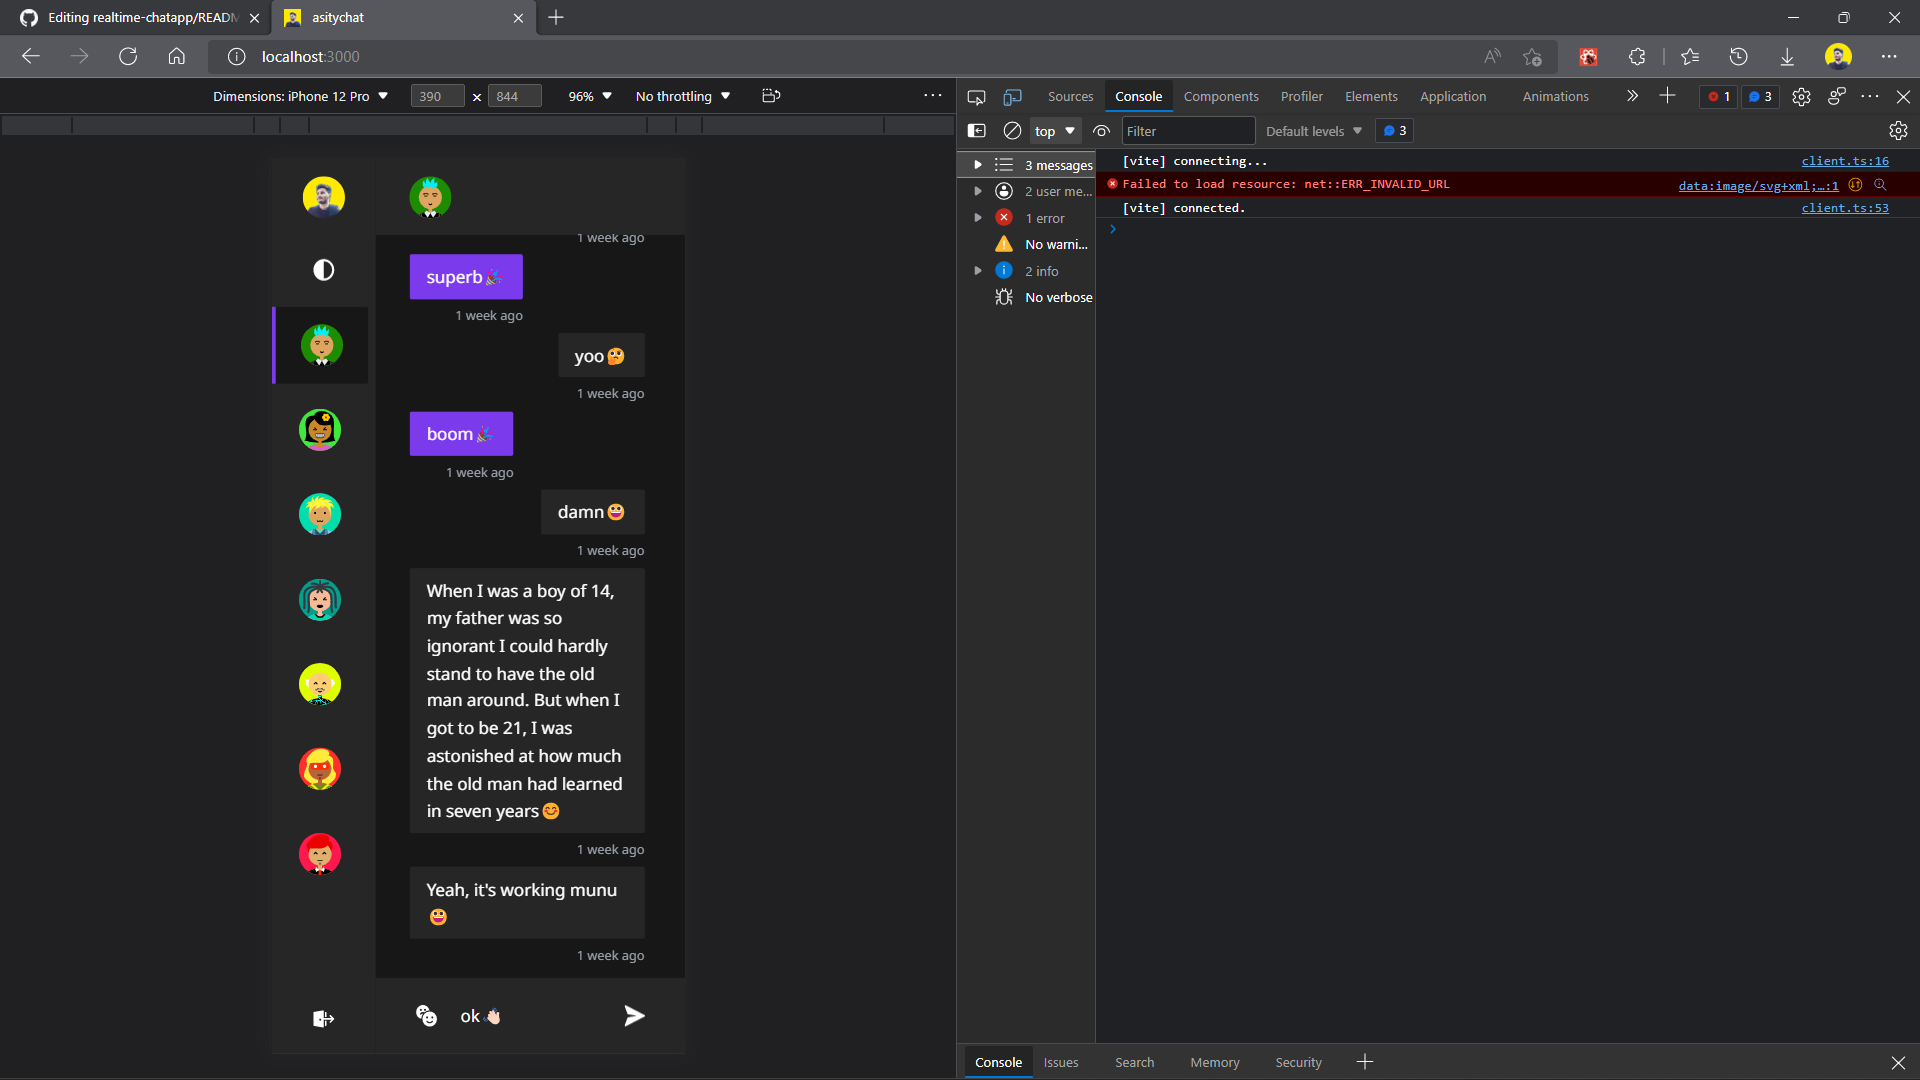This screenshot has width=1920, height=1080.
Task: Open the Default levels dropdown
Action: point(1313,131)
